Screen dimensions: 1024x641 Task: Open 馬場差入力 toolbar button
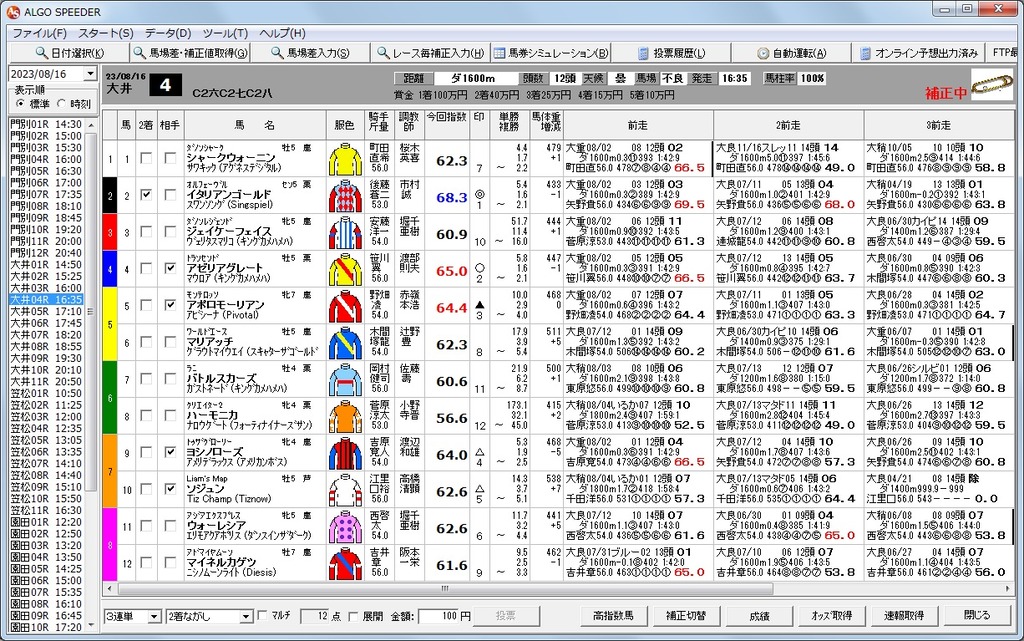click(x=310, y=53)
